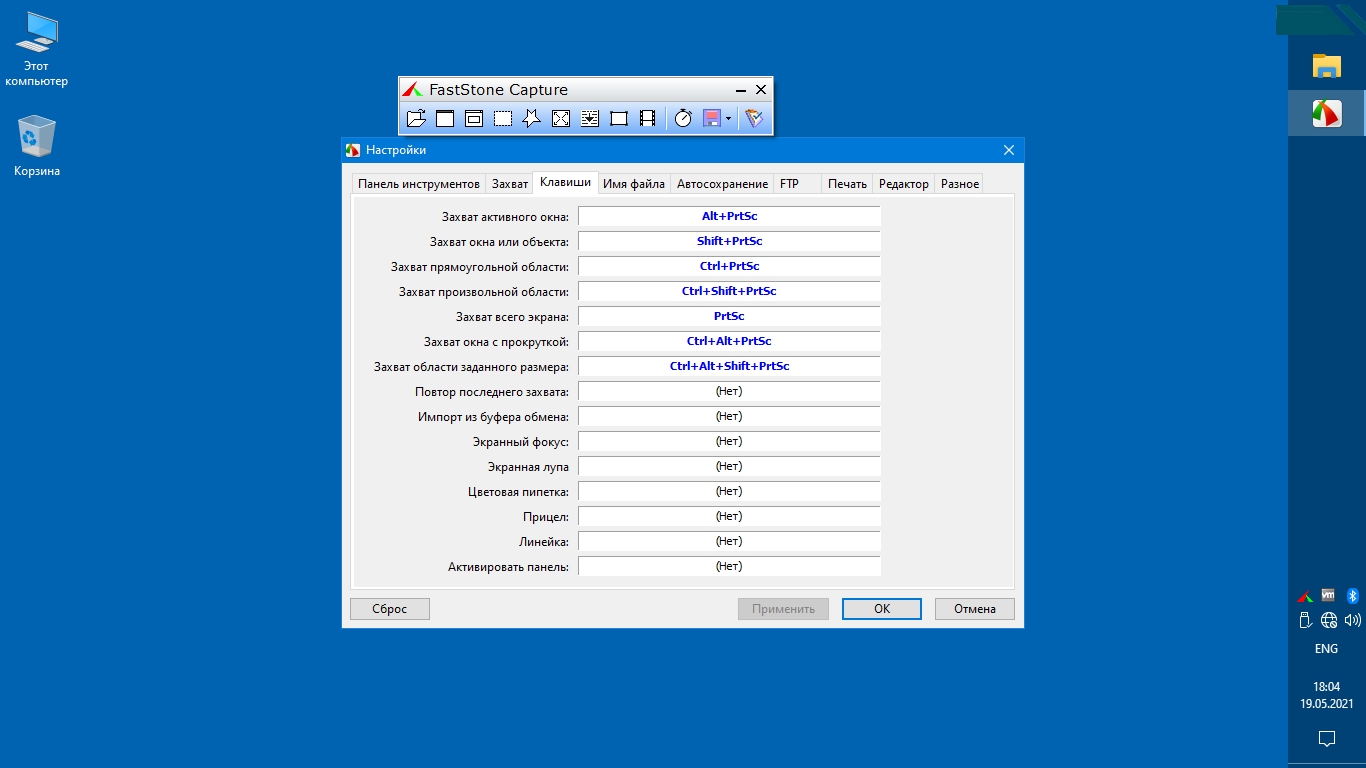1366x768 pixels.
Task: Switch to the Редактор tab
Action: pos(903,184)
